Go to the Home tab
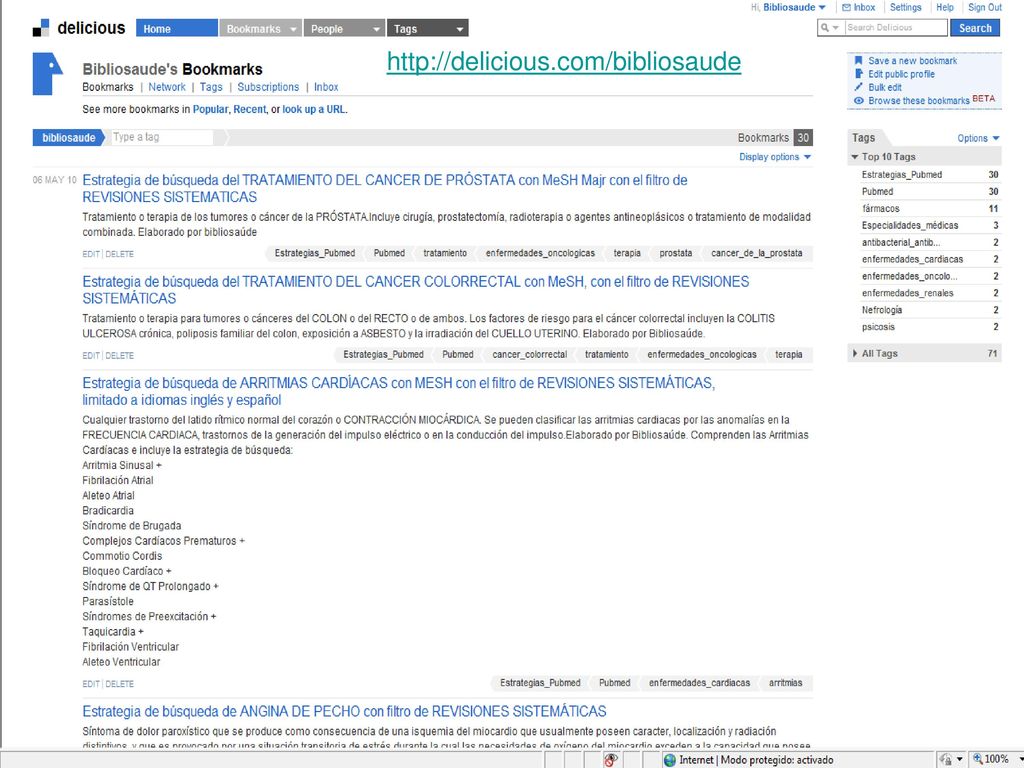 (176, 29)
